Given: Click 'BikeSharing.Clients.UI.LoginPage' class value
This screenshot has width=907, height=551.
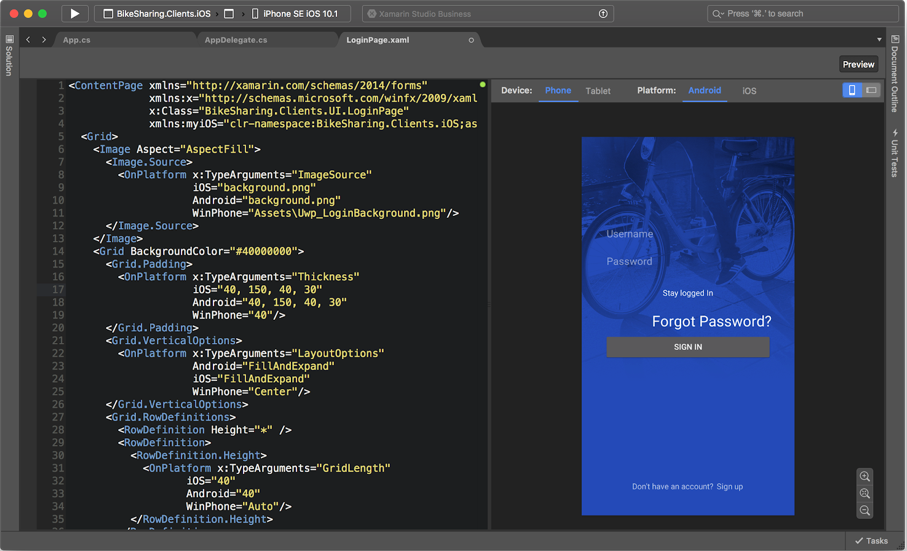Looking at the screenshot, I should pyautogui.click(x=303, y=111).
